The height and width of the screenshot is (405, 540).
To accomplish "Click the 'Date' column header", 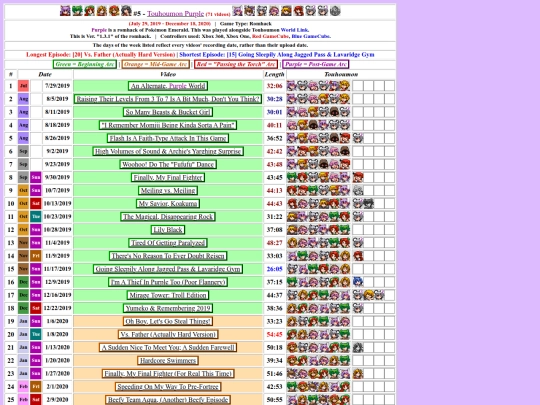I will point(45,74).
